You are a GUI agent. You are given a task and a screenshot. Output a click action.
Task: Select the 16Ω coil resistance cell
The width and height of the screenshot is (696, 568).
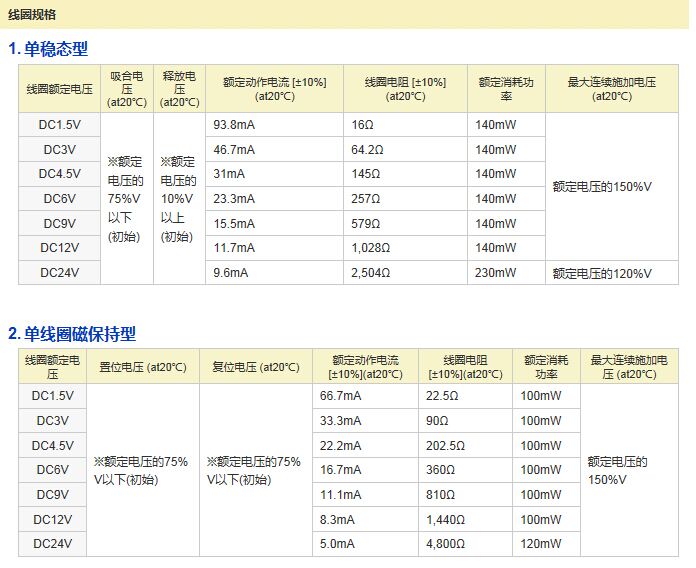click(362, 125)
